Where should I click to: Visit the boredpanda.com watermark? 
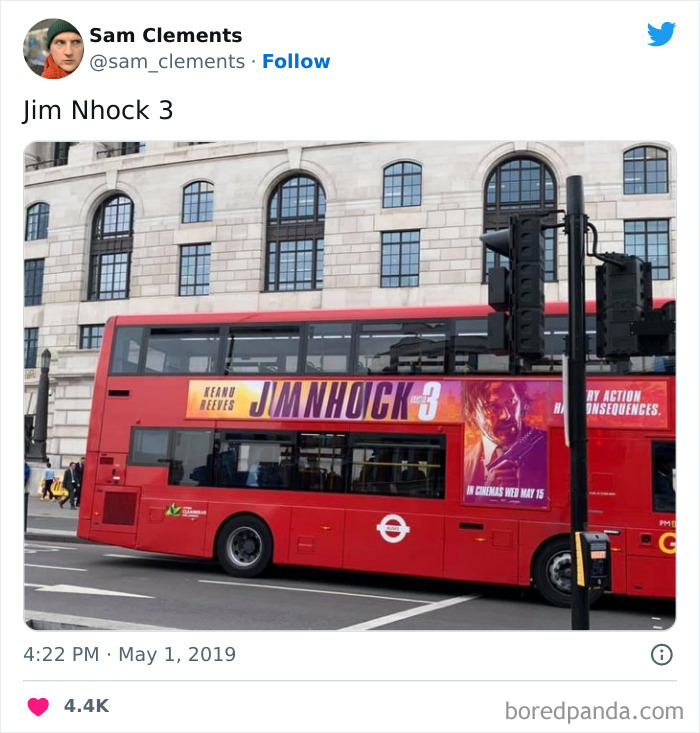pyautogui.click(x=594, y=711)
